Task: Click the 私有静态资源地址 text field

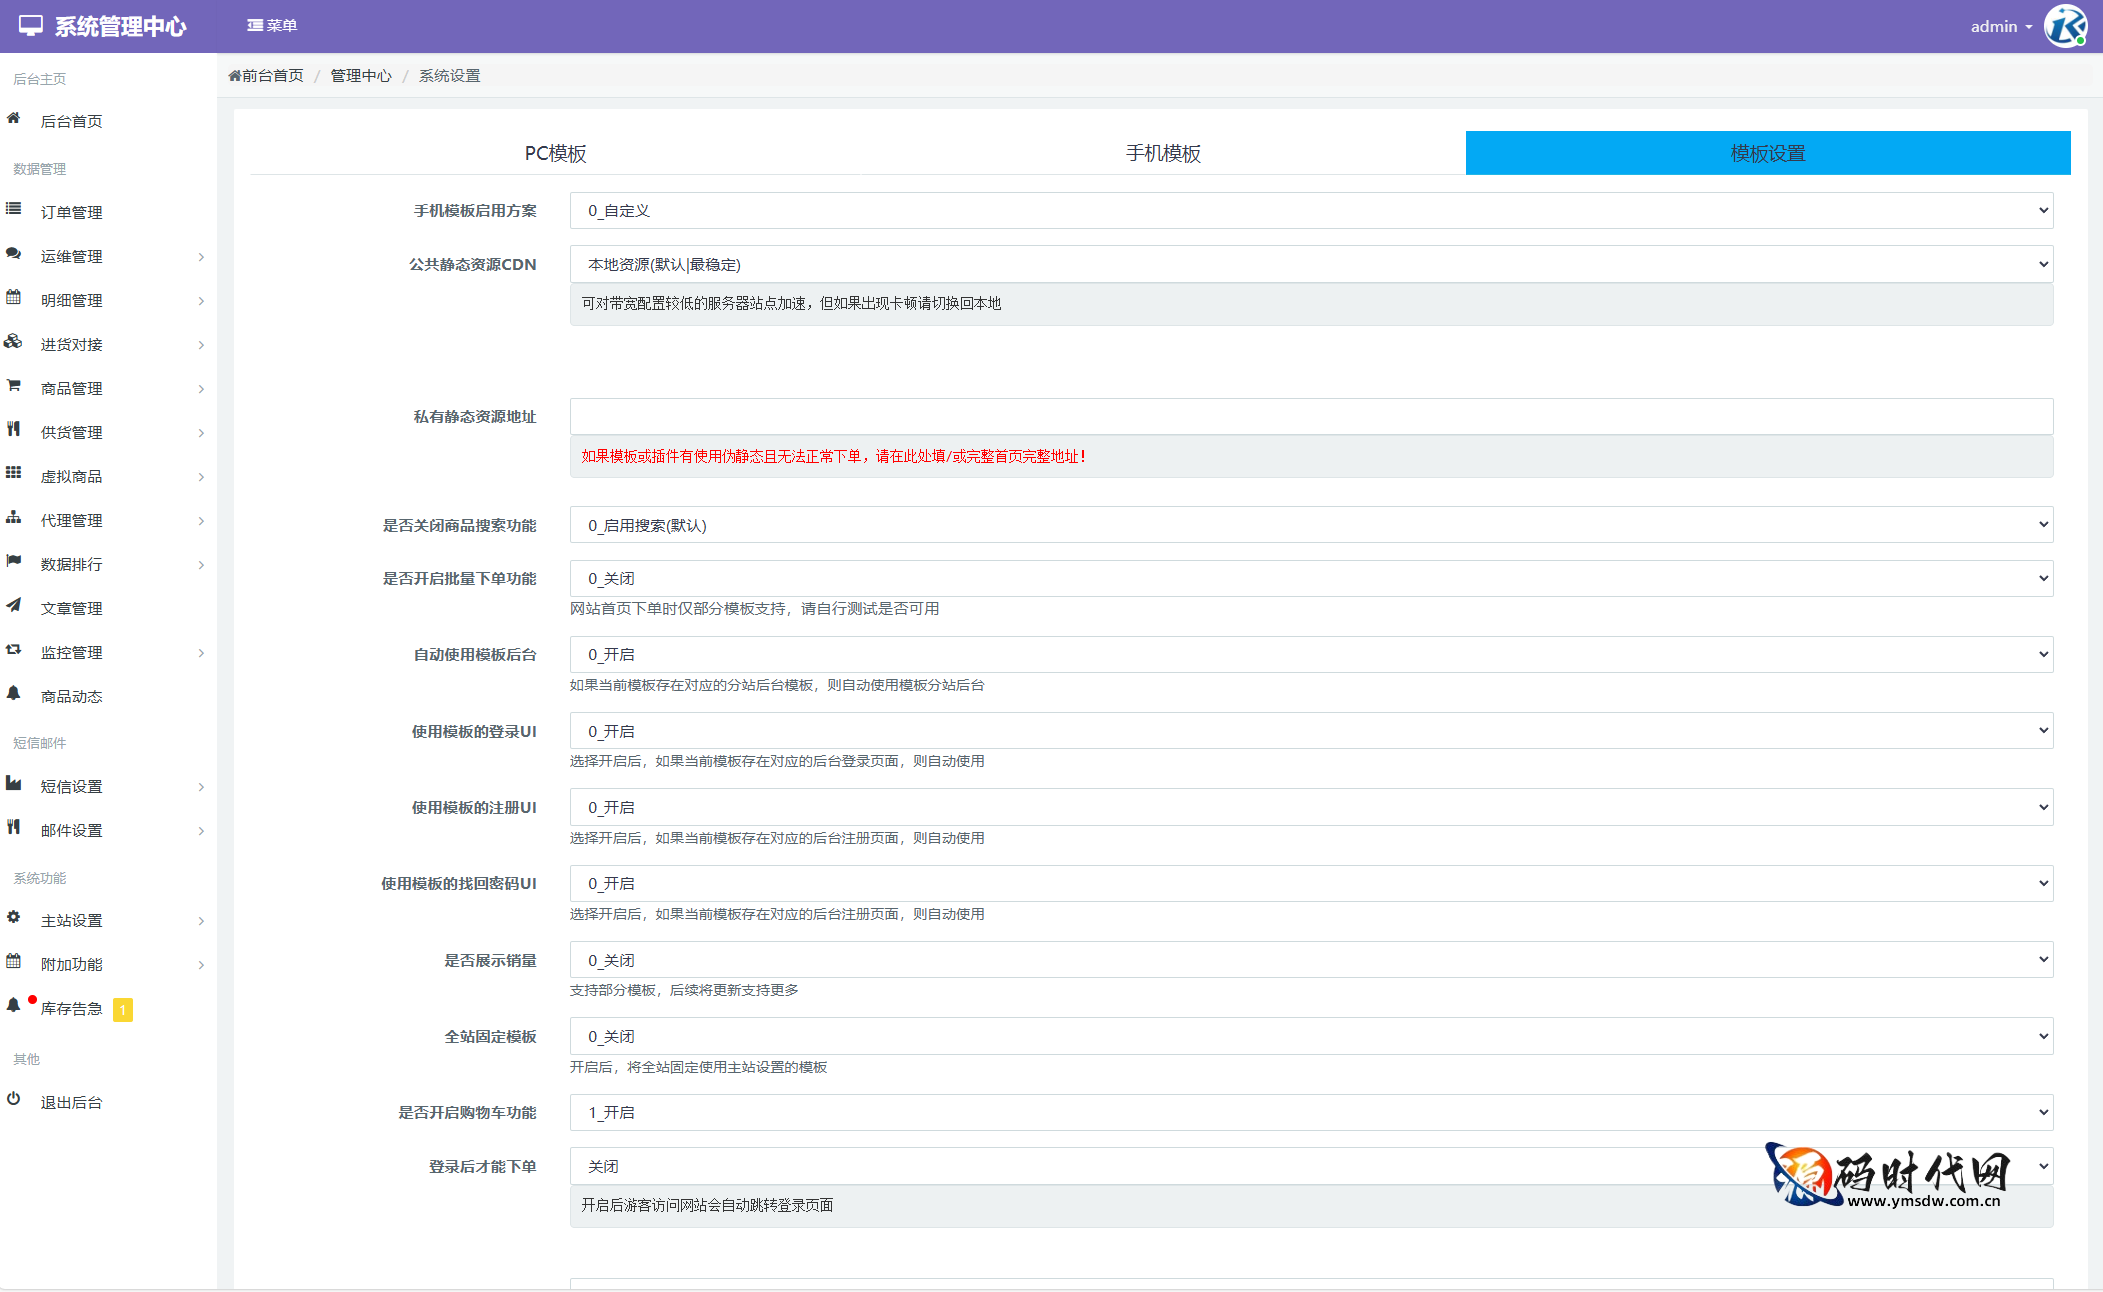Action: coord(1310,417)
